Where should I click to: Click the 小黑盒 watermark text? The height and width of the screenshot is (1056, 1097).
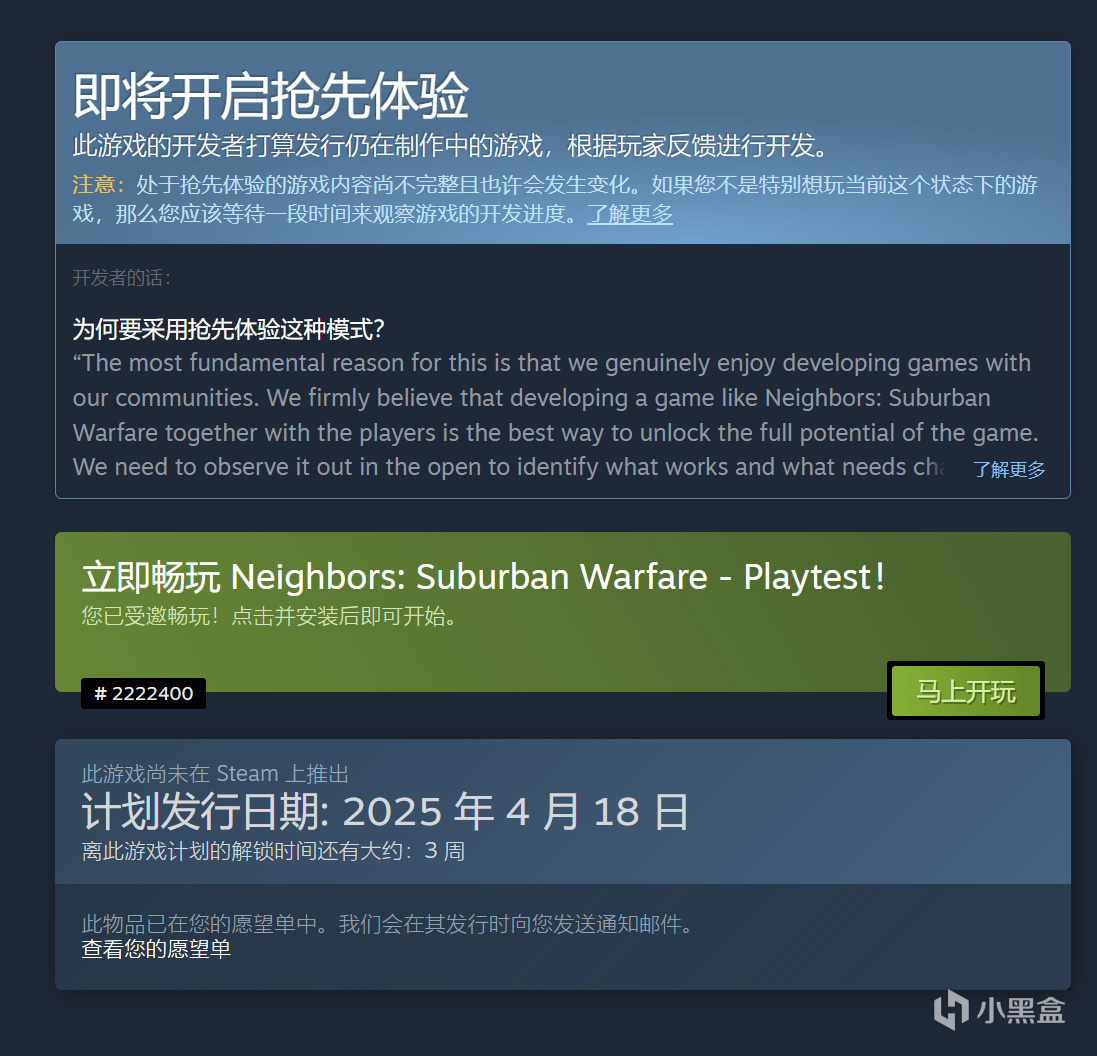[1021, 1011]
